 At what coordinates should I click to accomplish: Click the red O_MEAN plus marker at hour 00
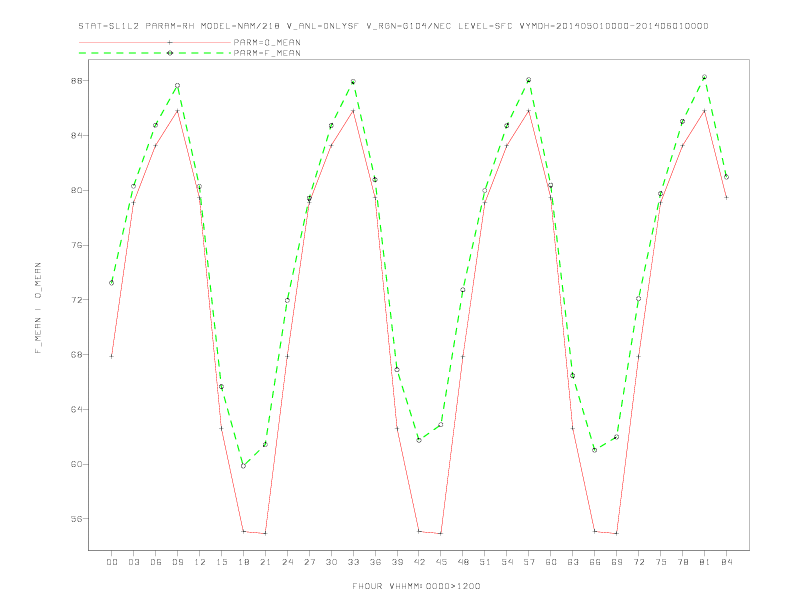pyautogui.click(x=112, y=356)
